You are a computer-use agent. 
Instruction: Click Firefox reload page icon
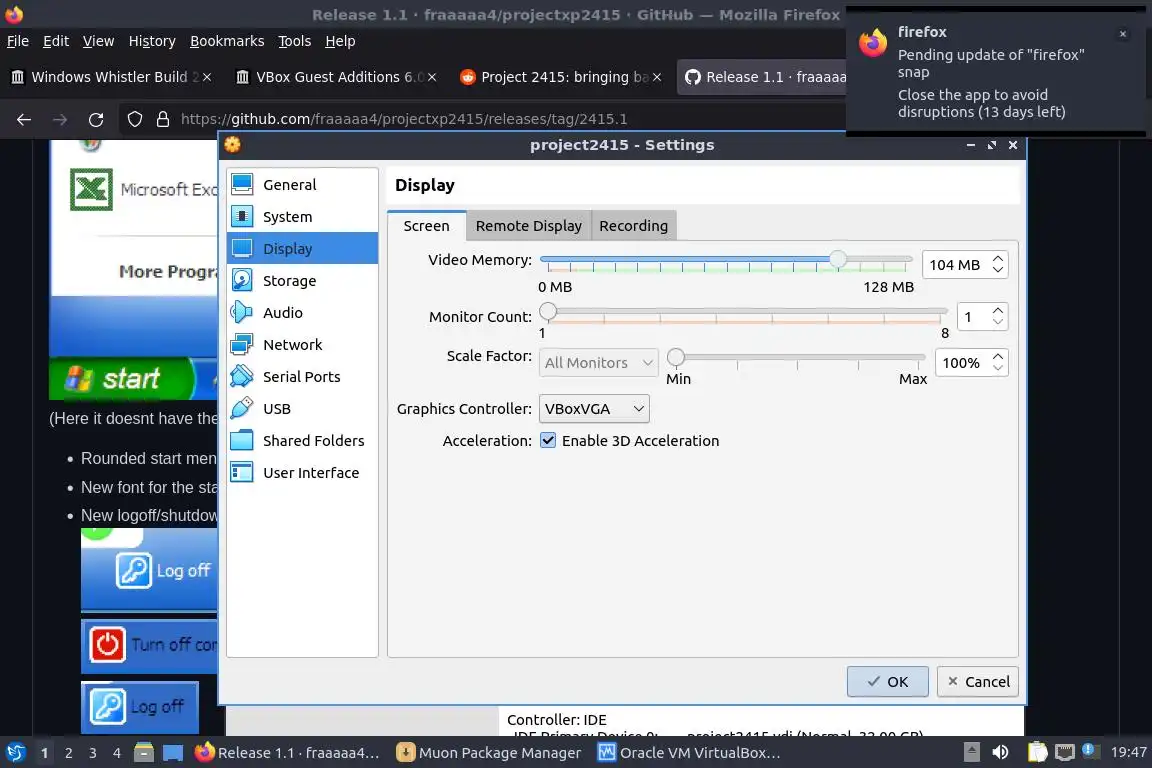96,119
